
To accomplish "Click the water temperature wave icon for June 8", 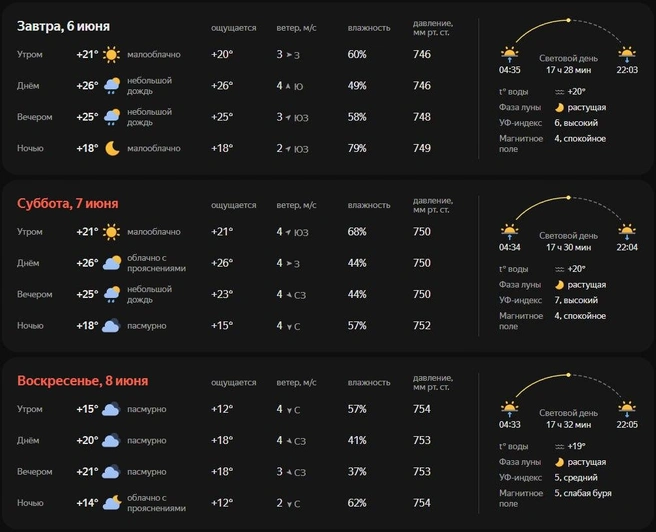I will pos(559,447).
